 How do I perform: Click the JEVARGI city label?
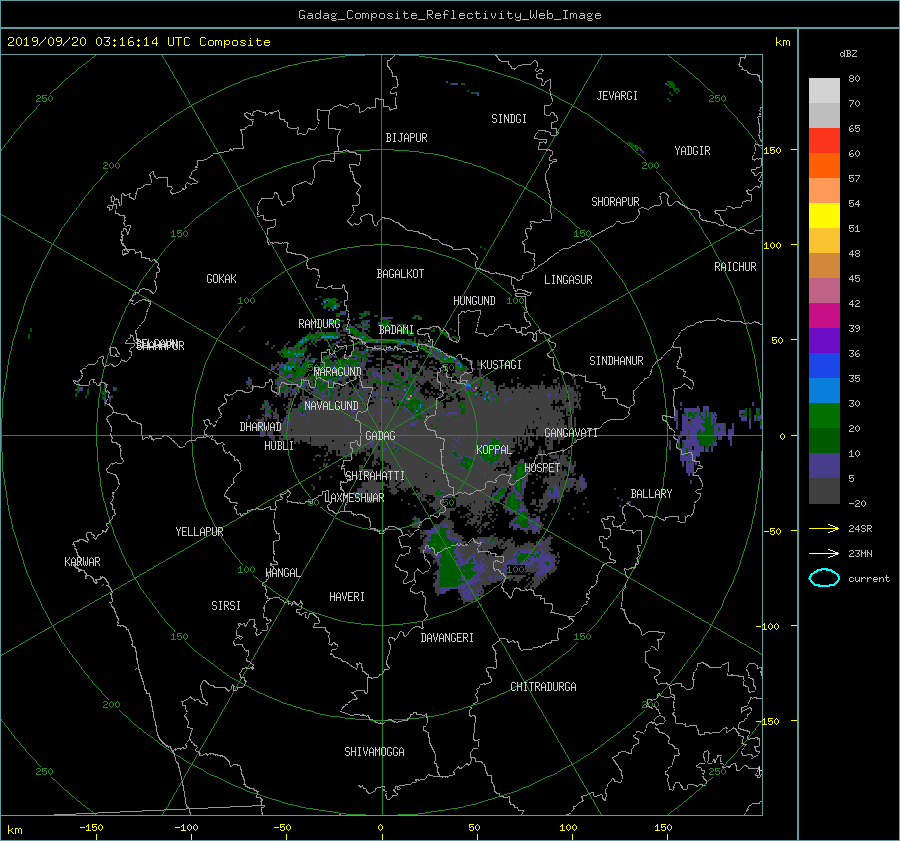617,96
